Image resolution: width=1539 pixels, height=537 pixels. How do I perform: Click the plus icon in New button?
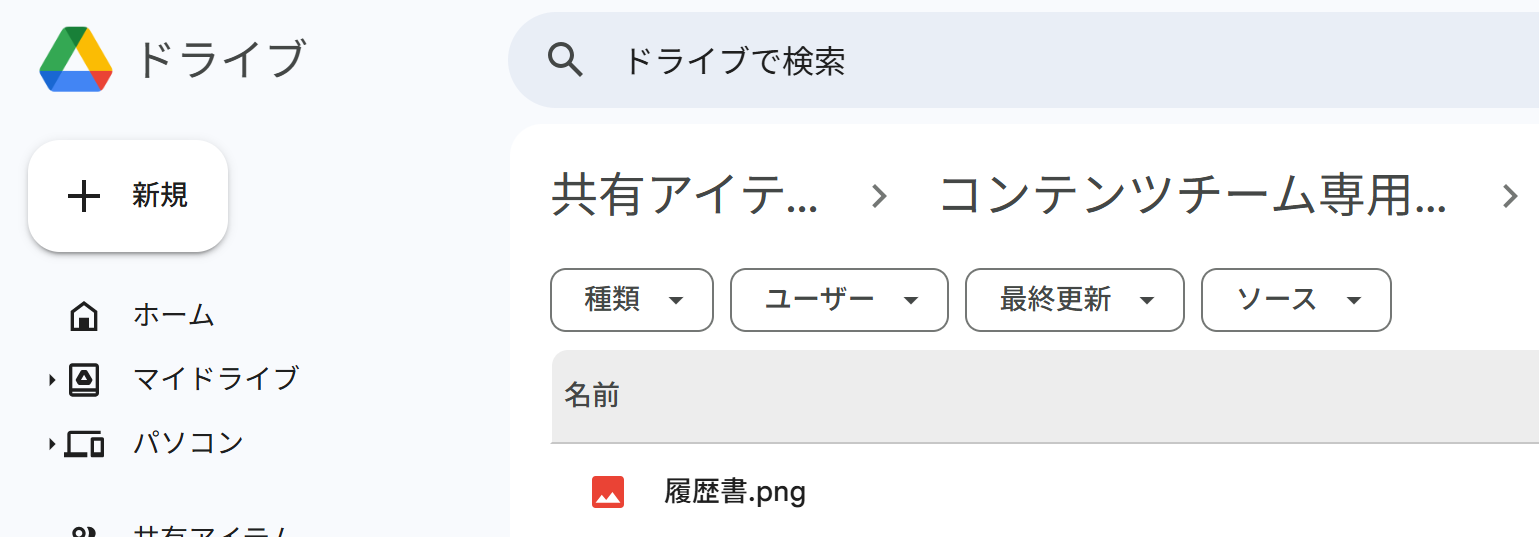point(84,196)
